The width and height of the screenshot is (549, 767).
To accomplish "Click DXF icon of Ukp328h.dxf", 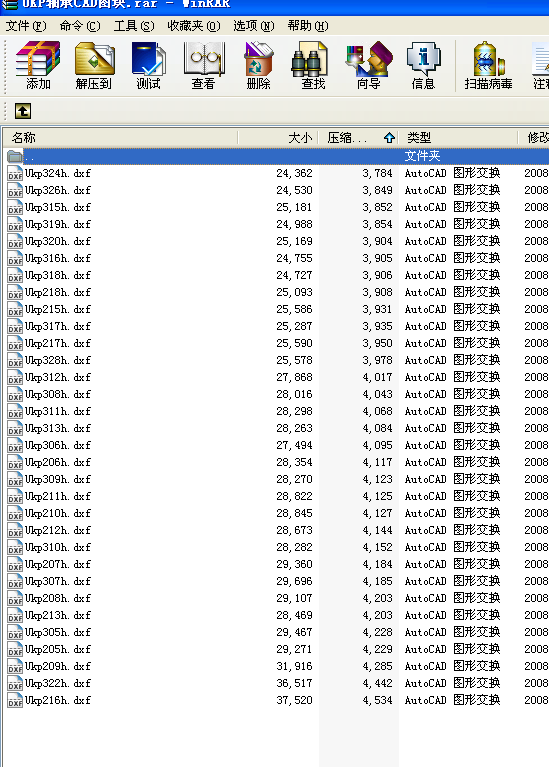I will pos(15,361).
